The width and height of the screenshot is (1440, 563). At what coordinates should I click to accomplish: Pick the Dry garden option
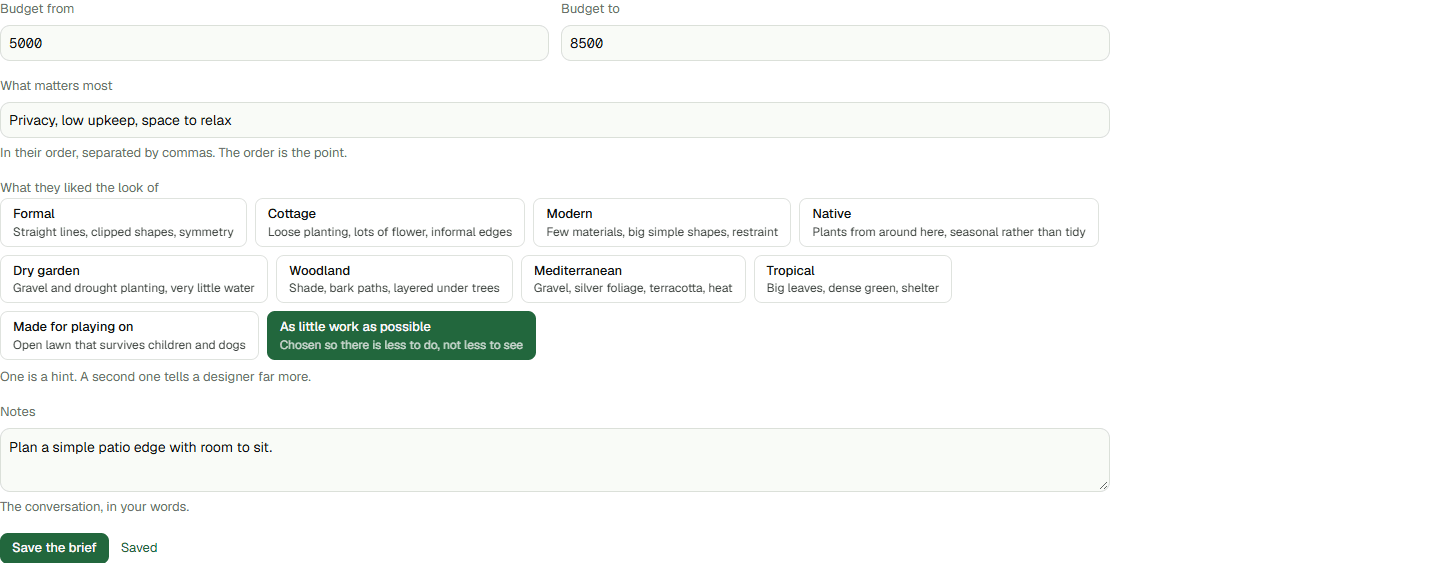[134, 279]
